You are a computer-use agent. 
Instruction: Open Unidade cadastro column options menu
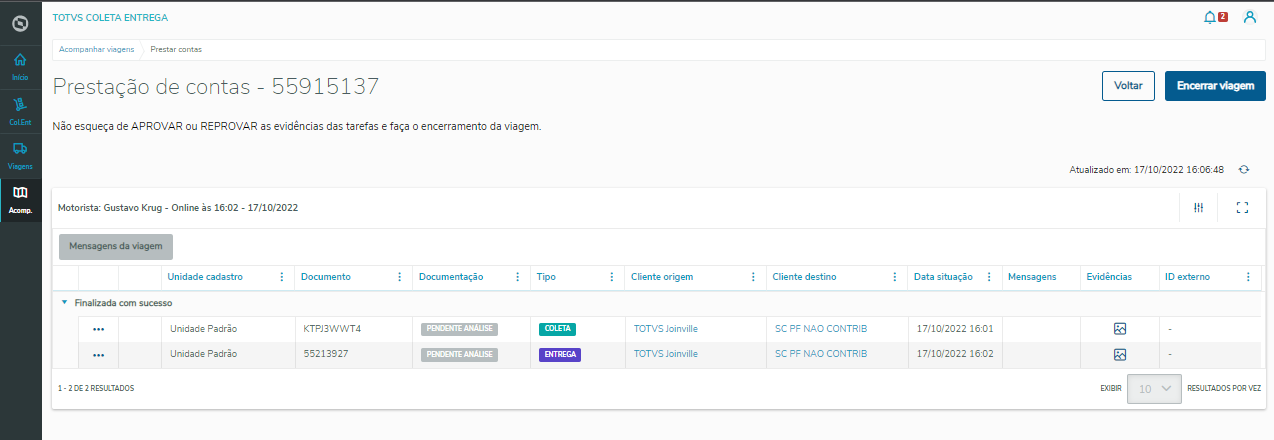[281, 277]
